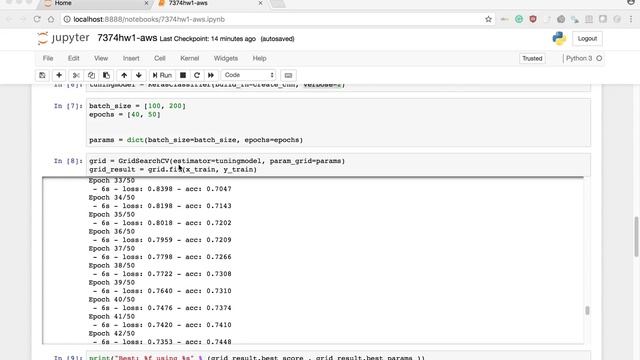Image resolution: width=640 pixels, height=360 pixels.
Task: Click the 'loss: 0.7420 - acc: 0.7410' line
Action: [177, 325]
